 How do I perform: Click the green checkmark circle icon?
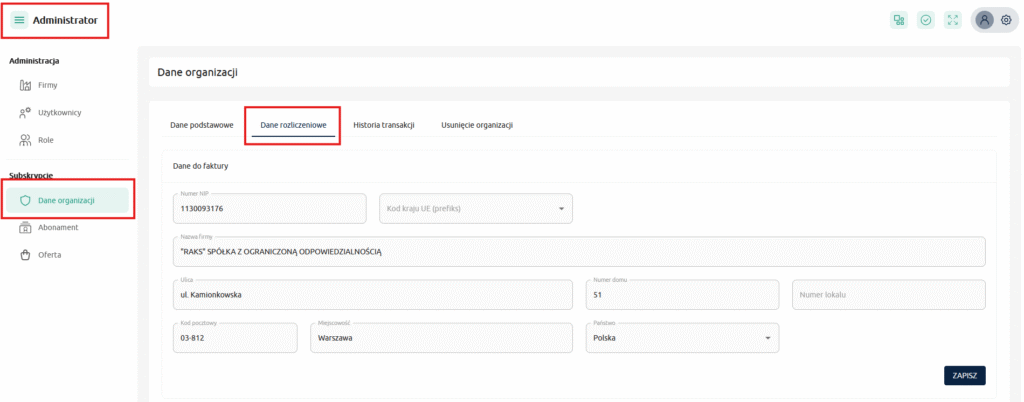coord(926,20)
